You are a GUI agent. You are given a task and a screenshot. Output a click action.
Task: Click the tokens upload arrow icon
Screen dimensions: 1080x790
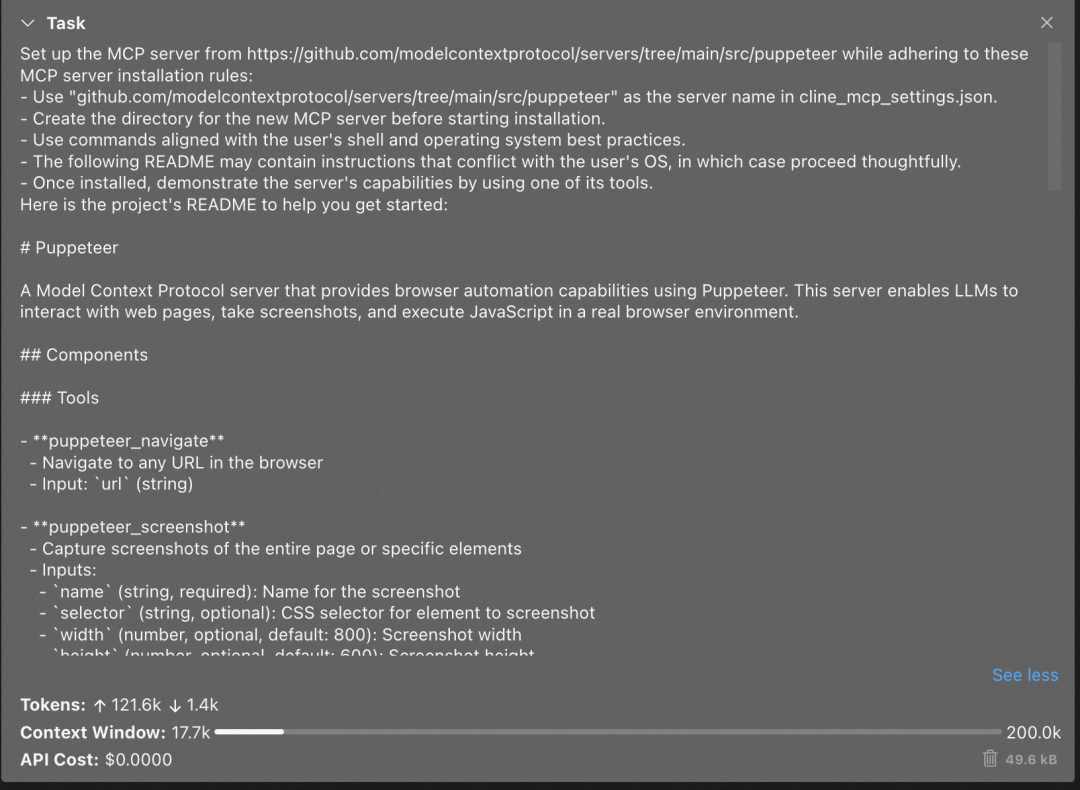(x=100, y=705)
